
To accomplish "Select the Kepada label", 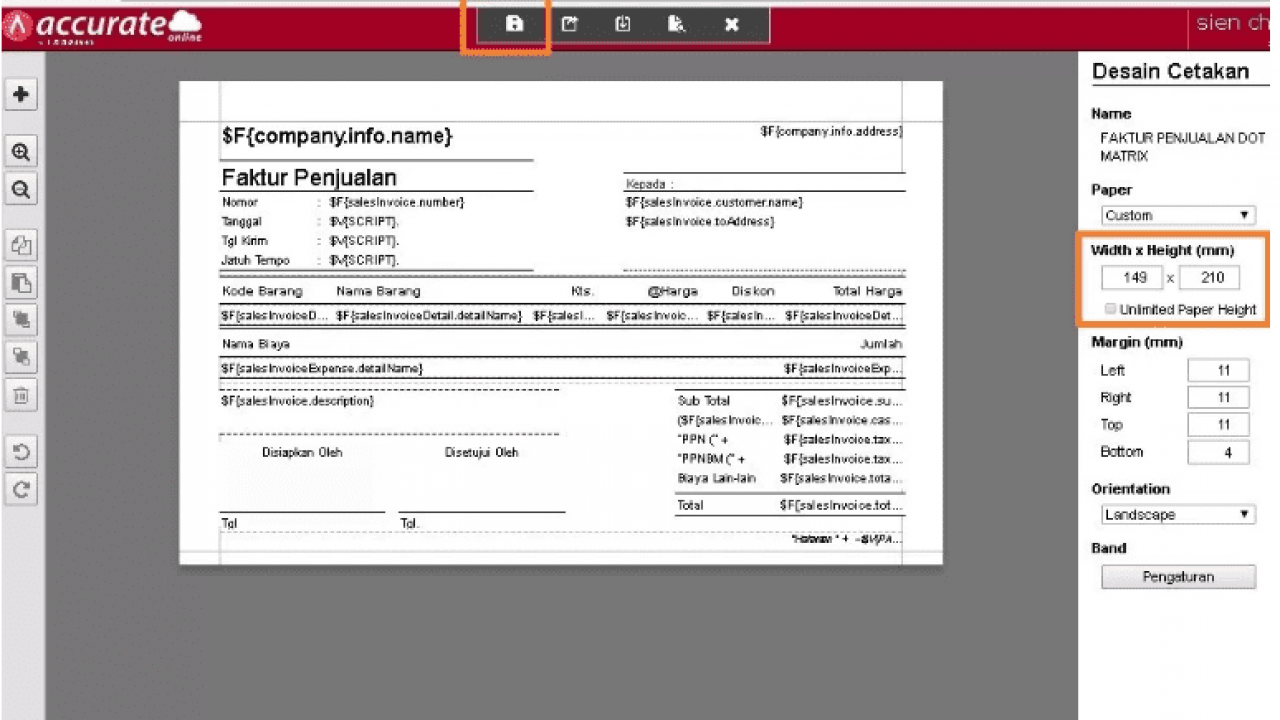I will pos(649,184).
